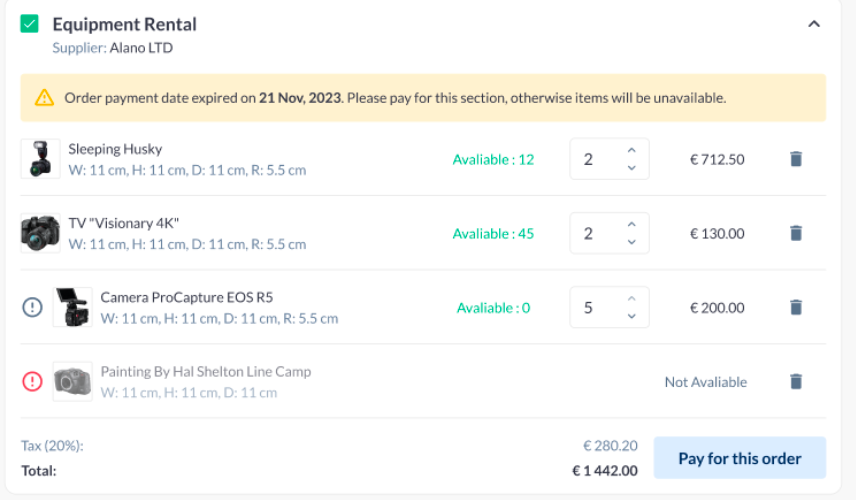This screenshot has height=500, width=856.
Task: Increase Sleeping Husky quantity by one
Action: [x=631, y=150]
